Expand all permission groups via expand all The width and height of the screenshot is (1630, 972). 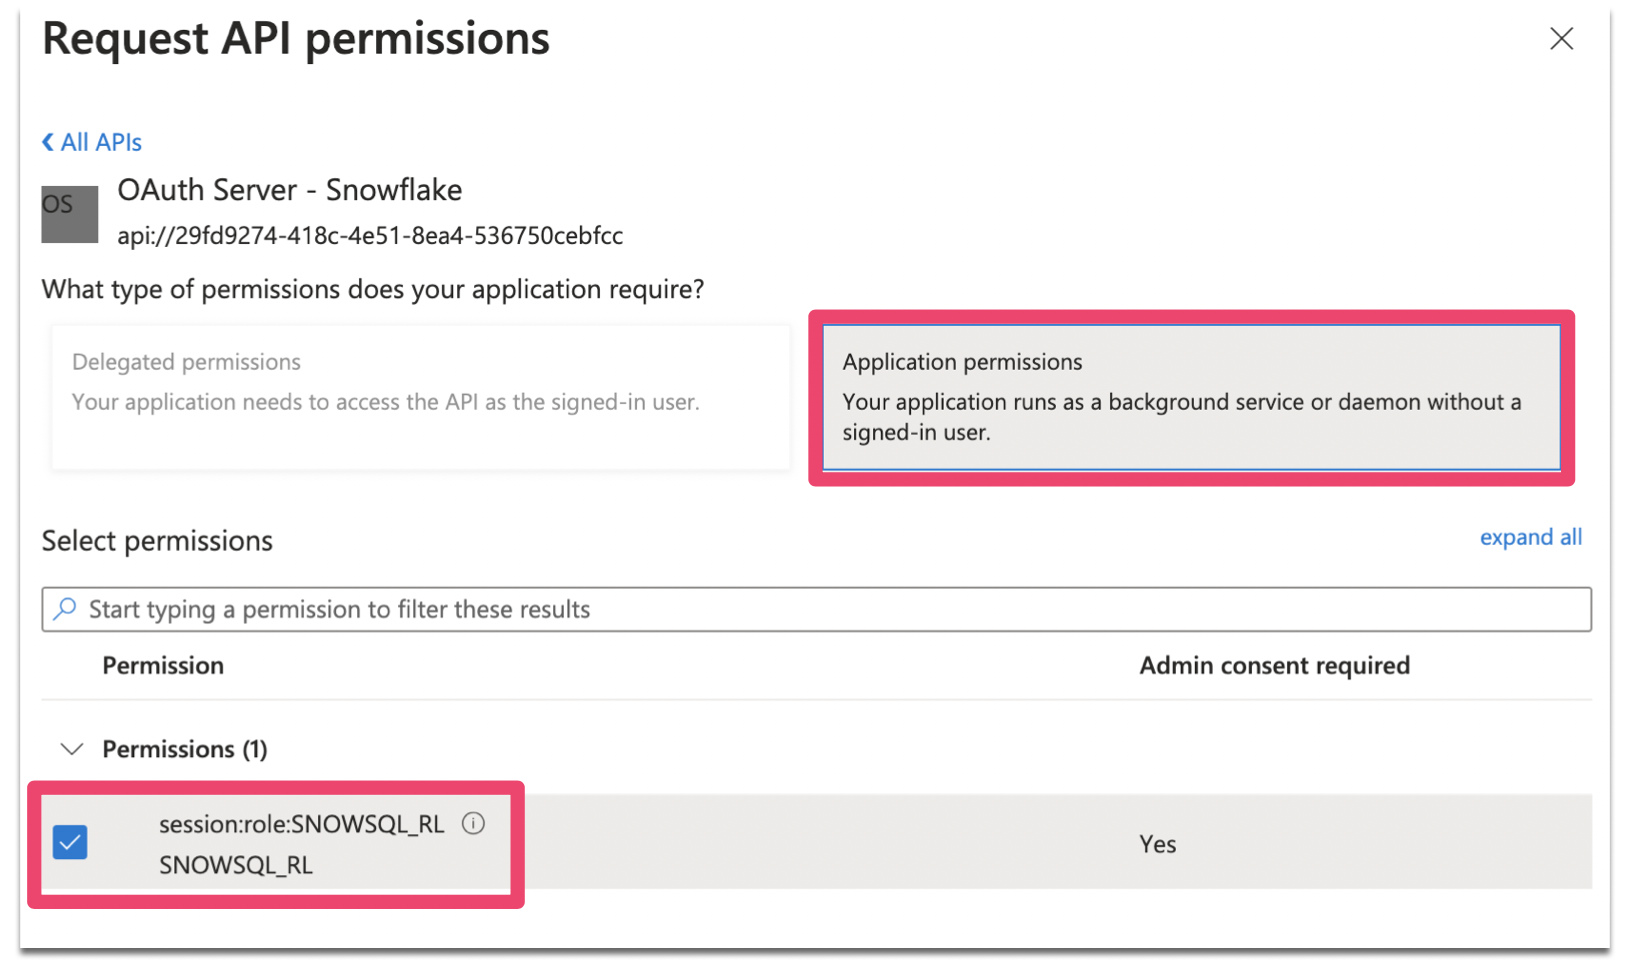click(1530, 537)
